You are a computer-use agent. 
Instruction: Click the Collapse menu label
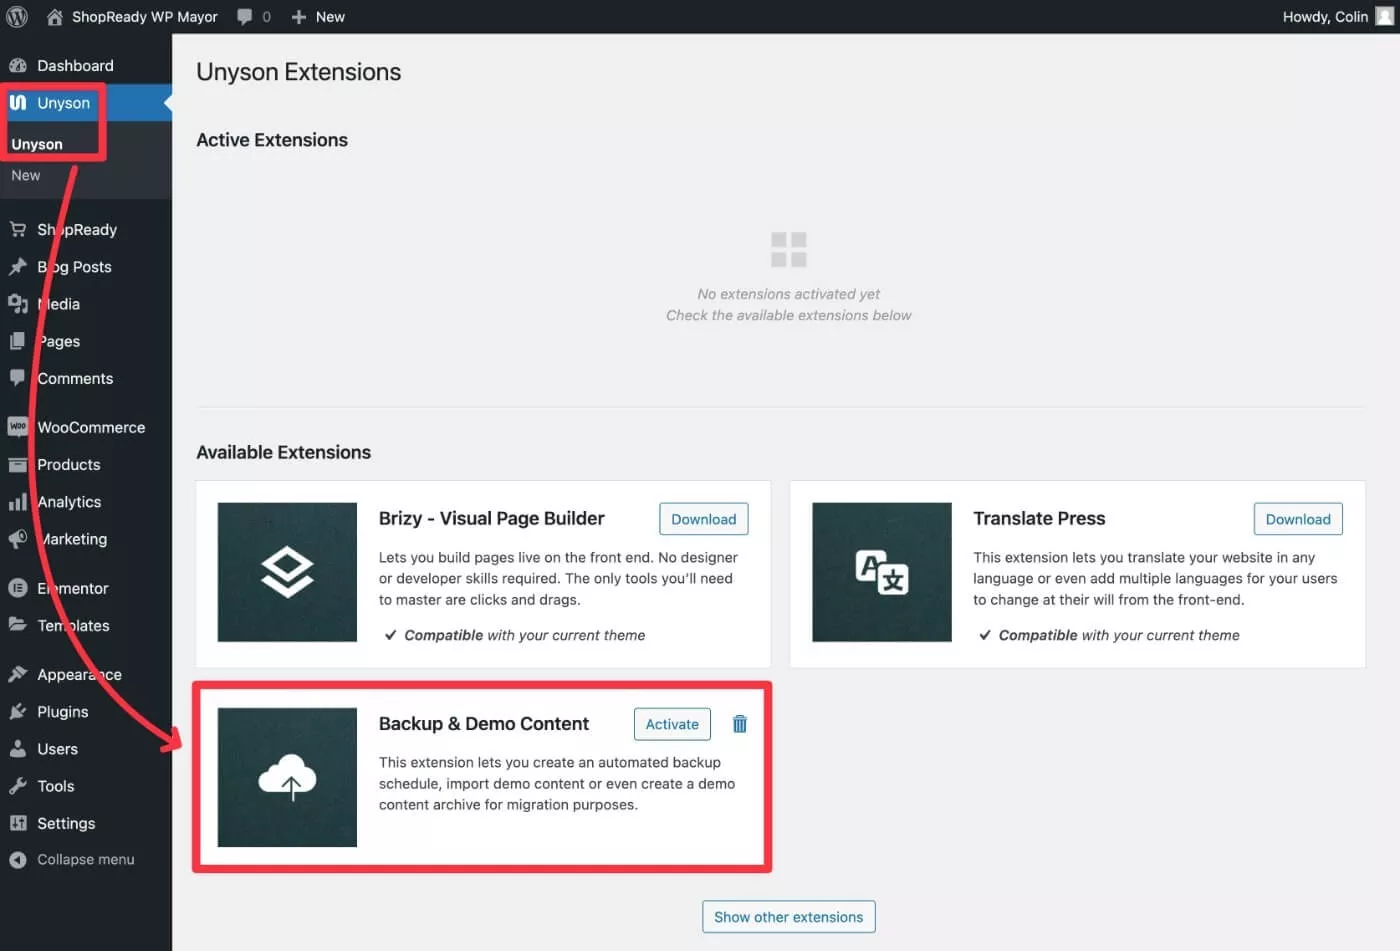[x=86, y=860]
